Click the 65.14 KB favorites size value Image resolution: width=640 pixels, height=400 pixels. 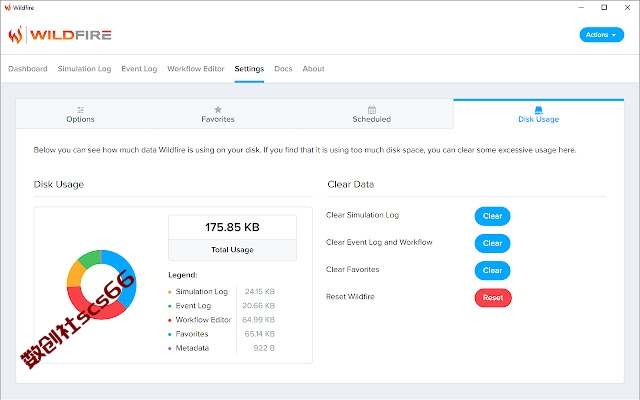tap(260, 334)
